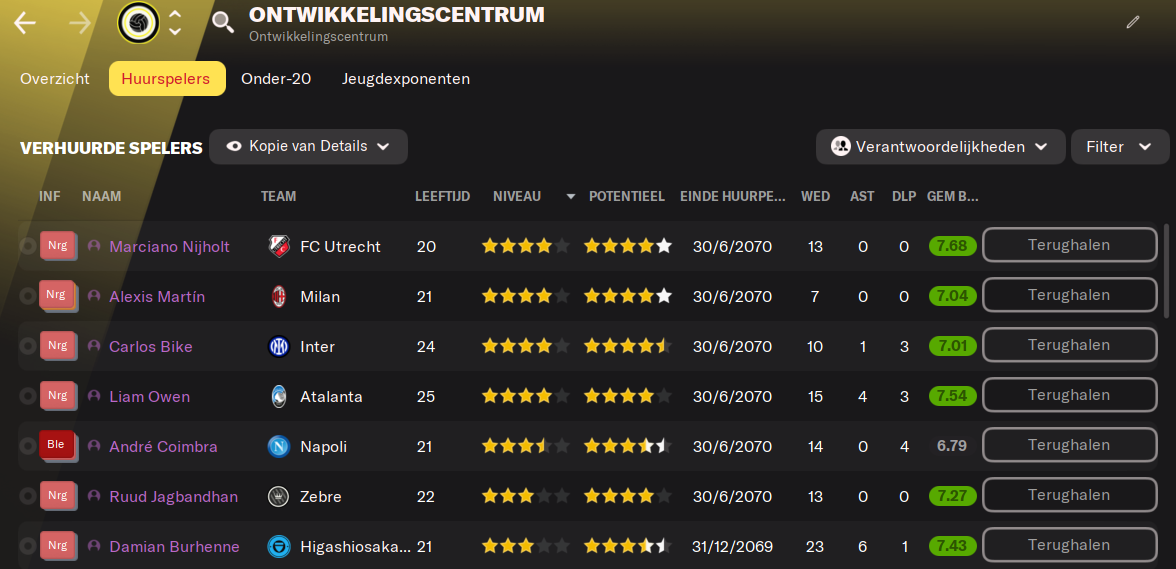Click the back navigation arrow
The width and height of the screenshot is (1176, 569).
pos(25,23)
